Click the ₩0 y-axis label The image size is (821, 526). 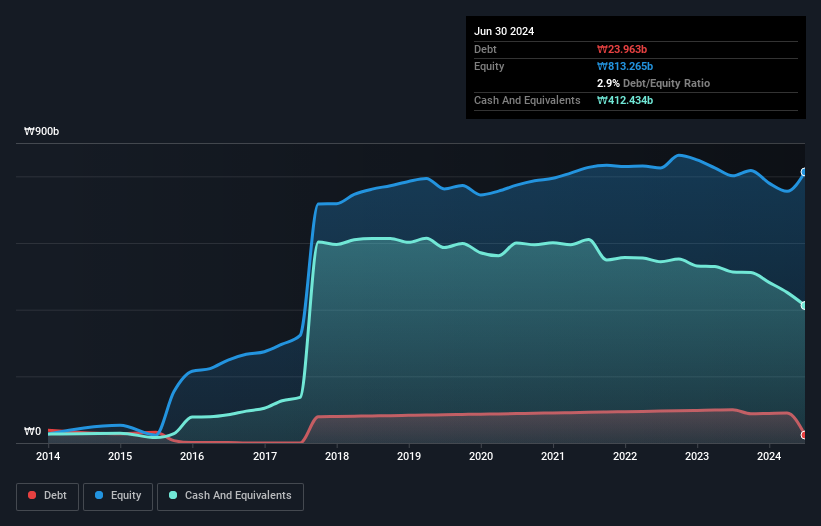click(x=32, y=431)
